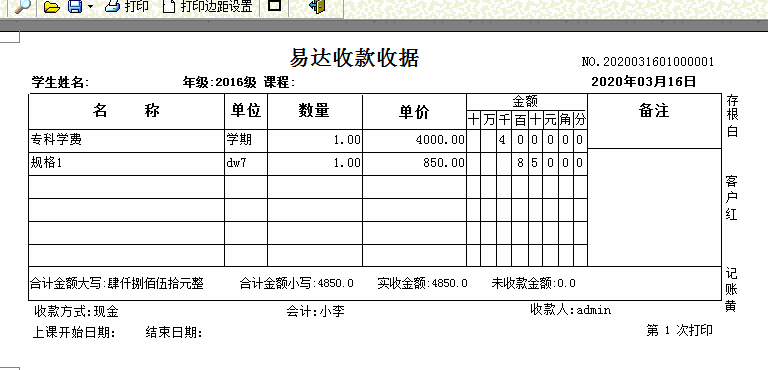Save using the floppy disk icon
The width and height of the screenshot is (768, 370).
75,6
